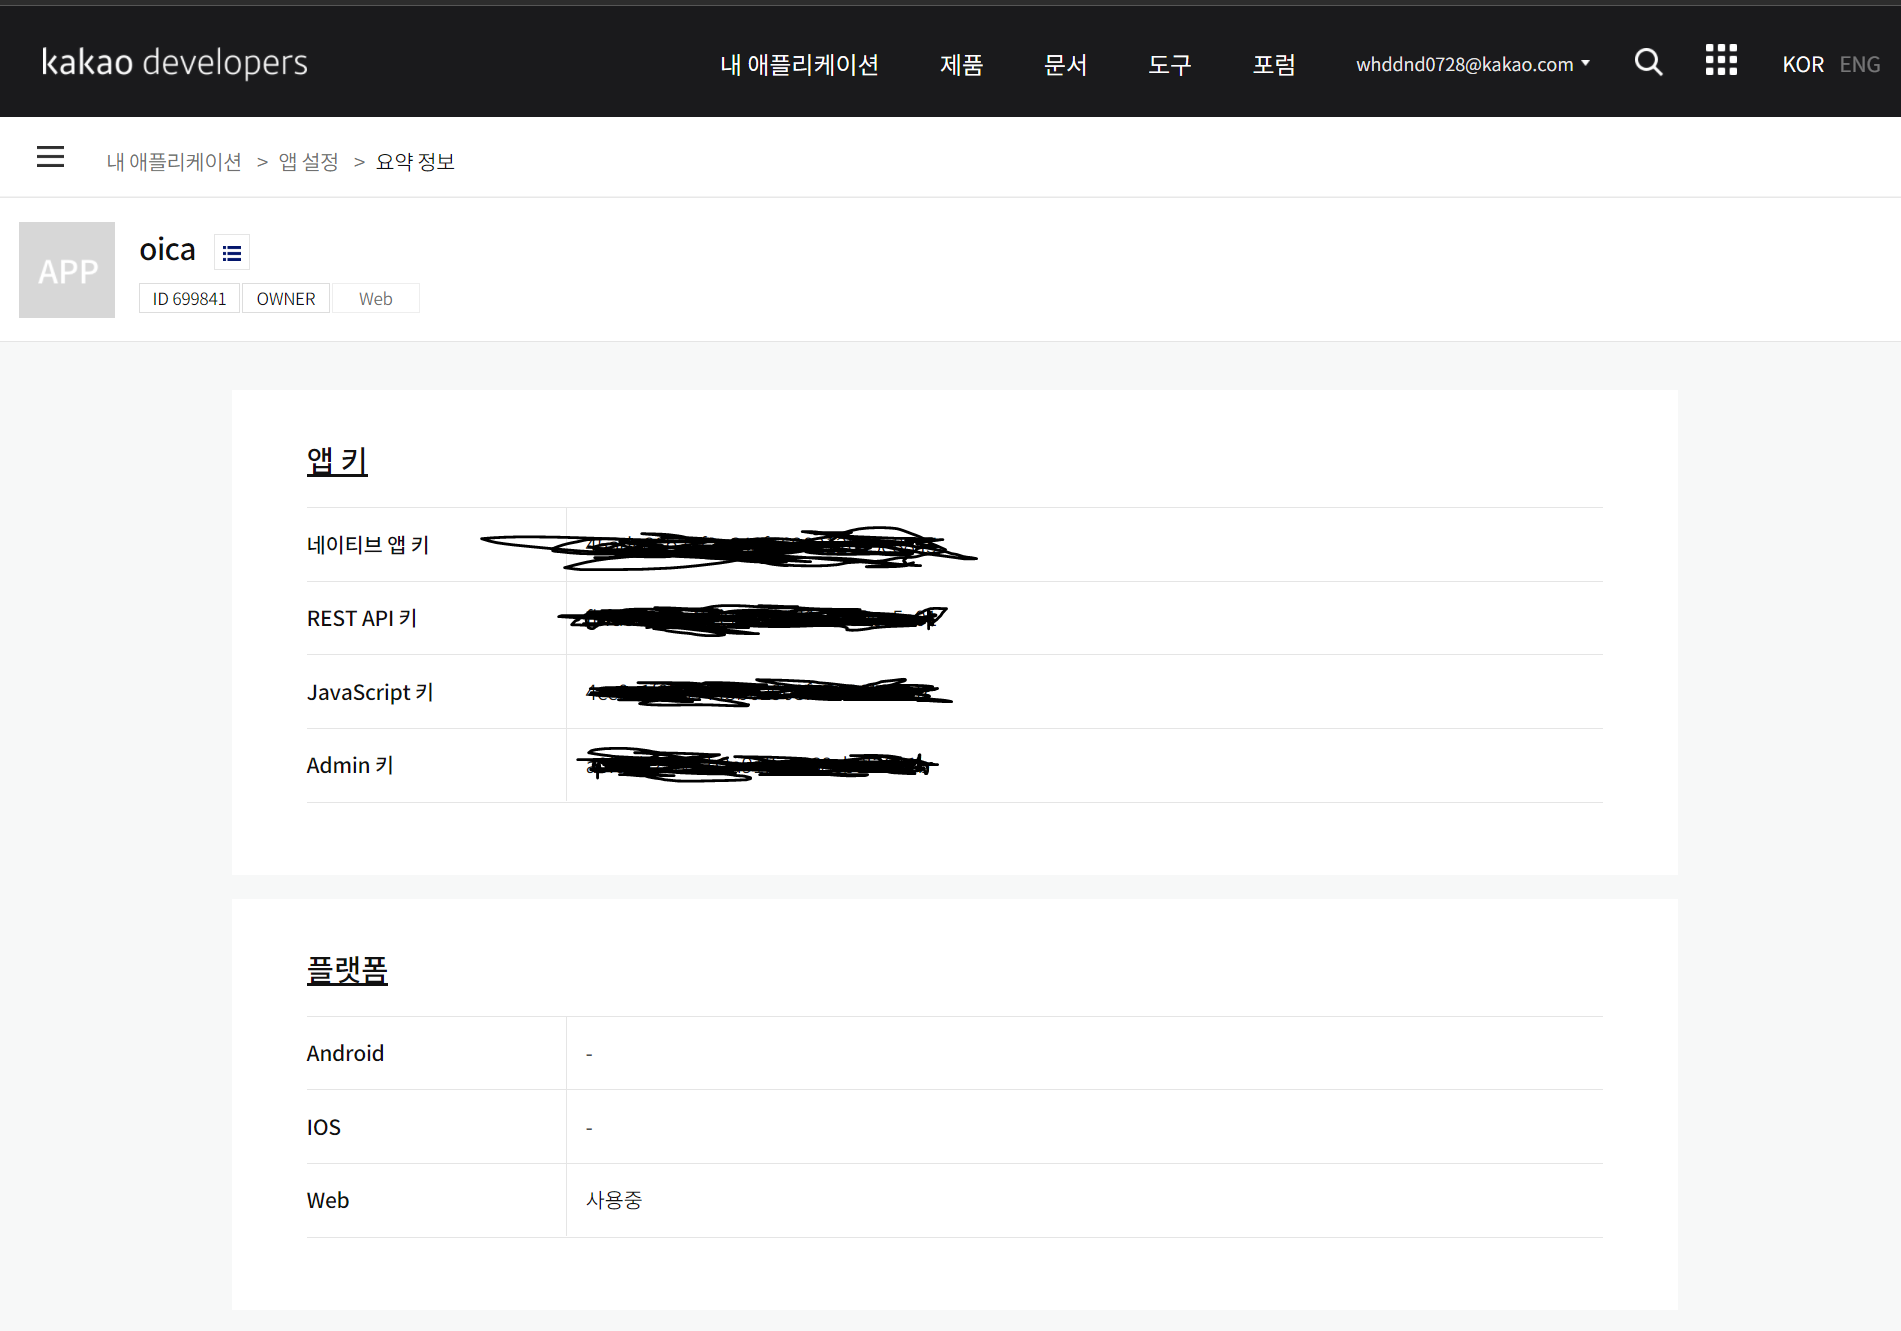Select the Admin 키 row label
This screenshot has height=1331, width=1901.
coord(350,766)
